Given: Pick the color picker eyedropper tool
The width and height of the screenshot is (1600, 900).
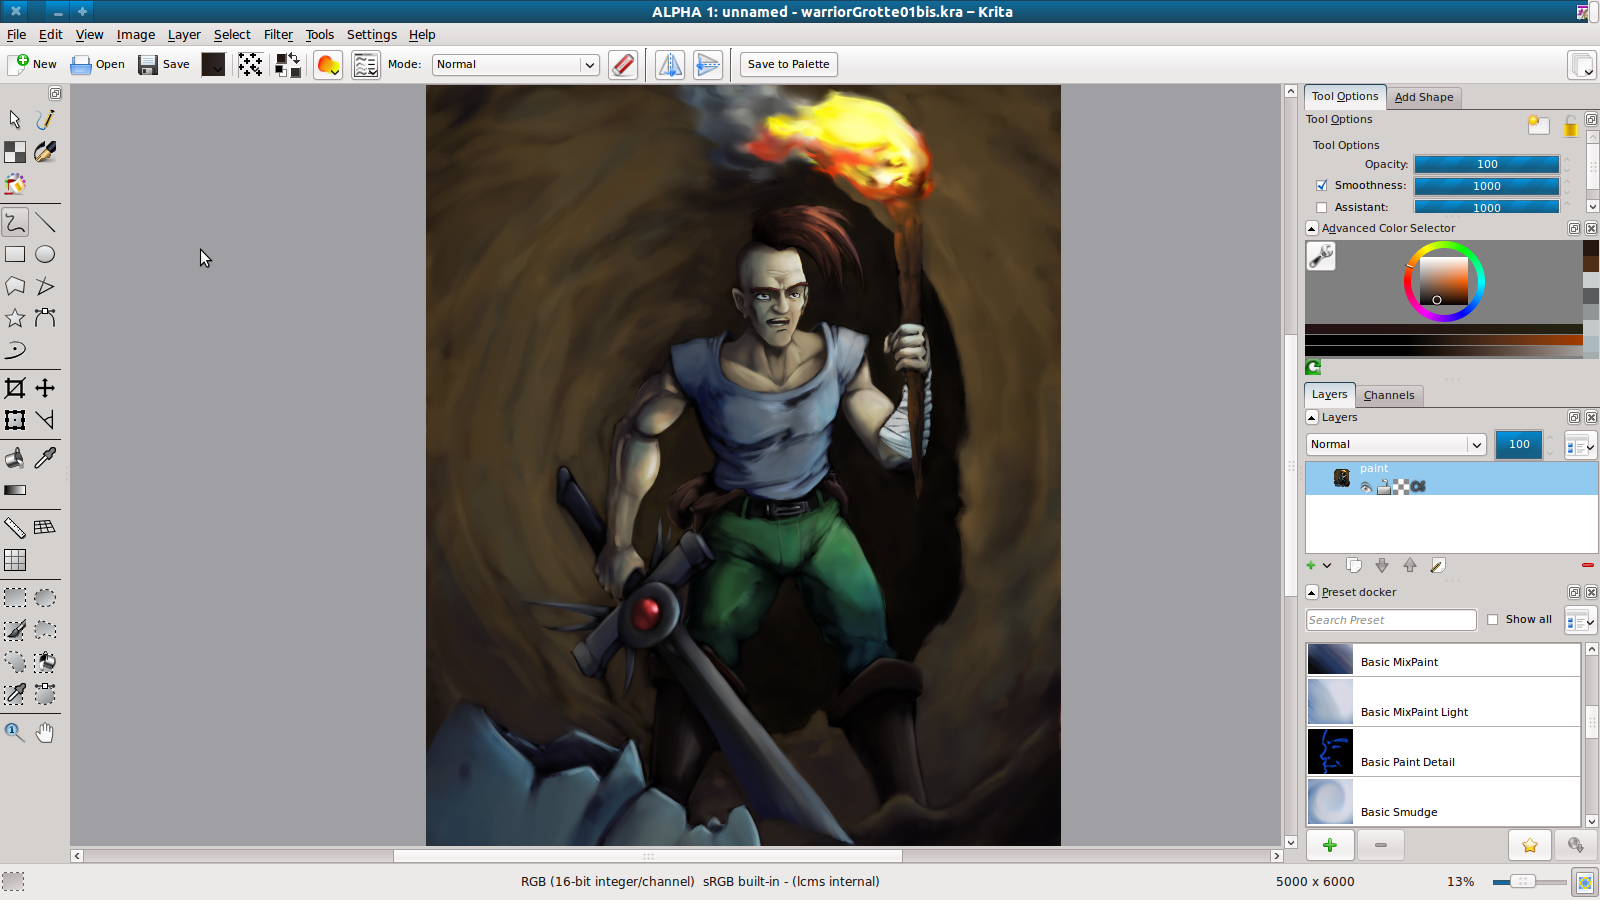Looking at the screenshot, I should pyautogui.click(x=45, y=458).
